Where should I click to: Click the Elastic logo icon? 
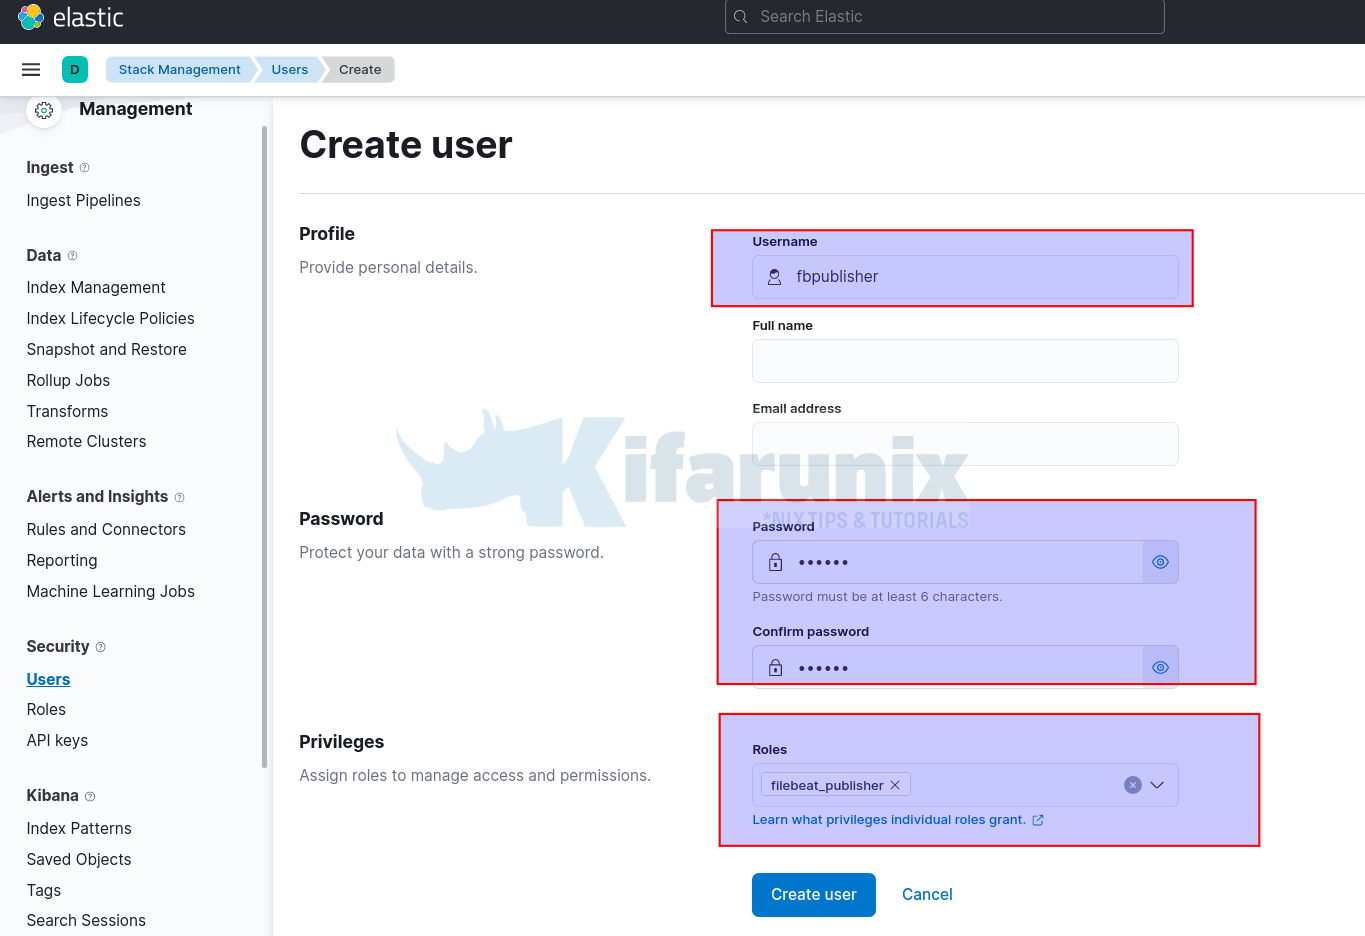31,17
